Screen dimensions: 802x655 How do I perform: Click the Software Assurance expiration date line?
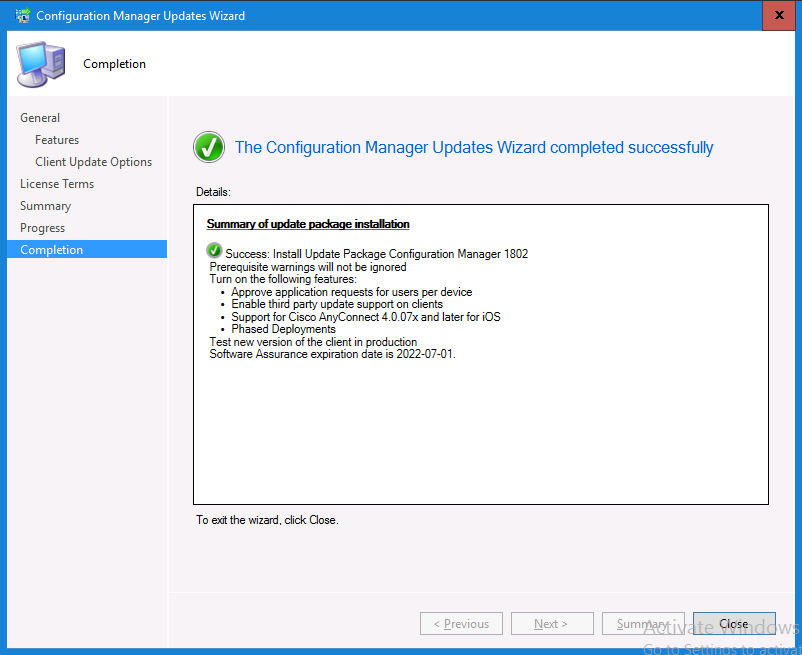click(x=332, y=354)
